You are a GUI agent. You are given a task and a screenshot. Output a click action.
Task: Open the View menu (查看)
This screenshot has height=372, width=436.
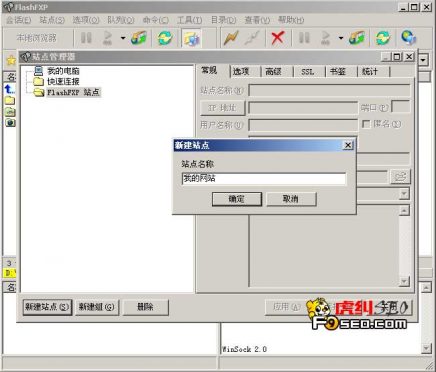[x=257, y=20]
